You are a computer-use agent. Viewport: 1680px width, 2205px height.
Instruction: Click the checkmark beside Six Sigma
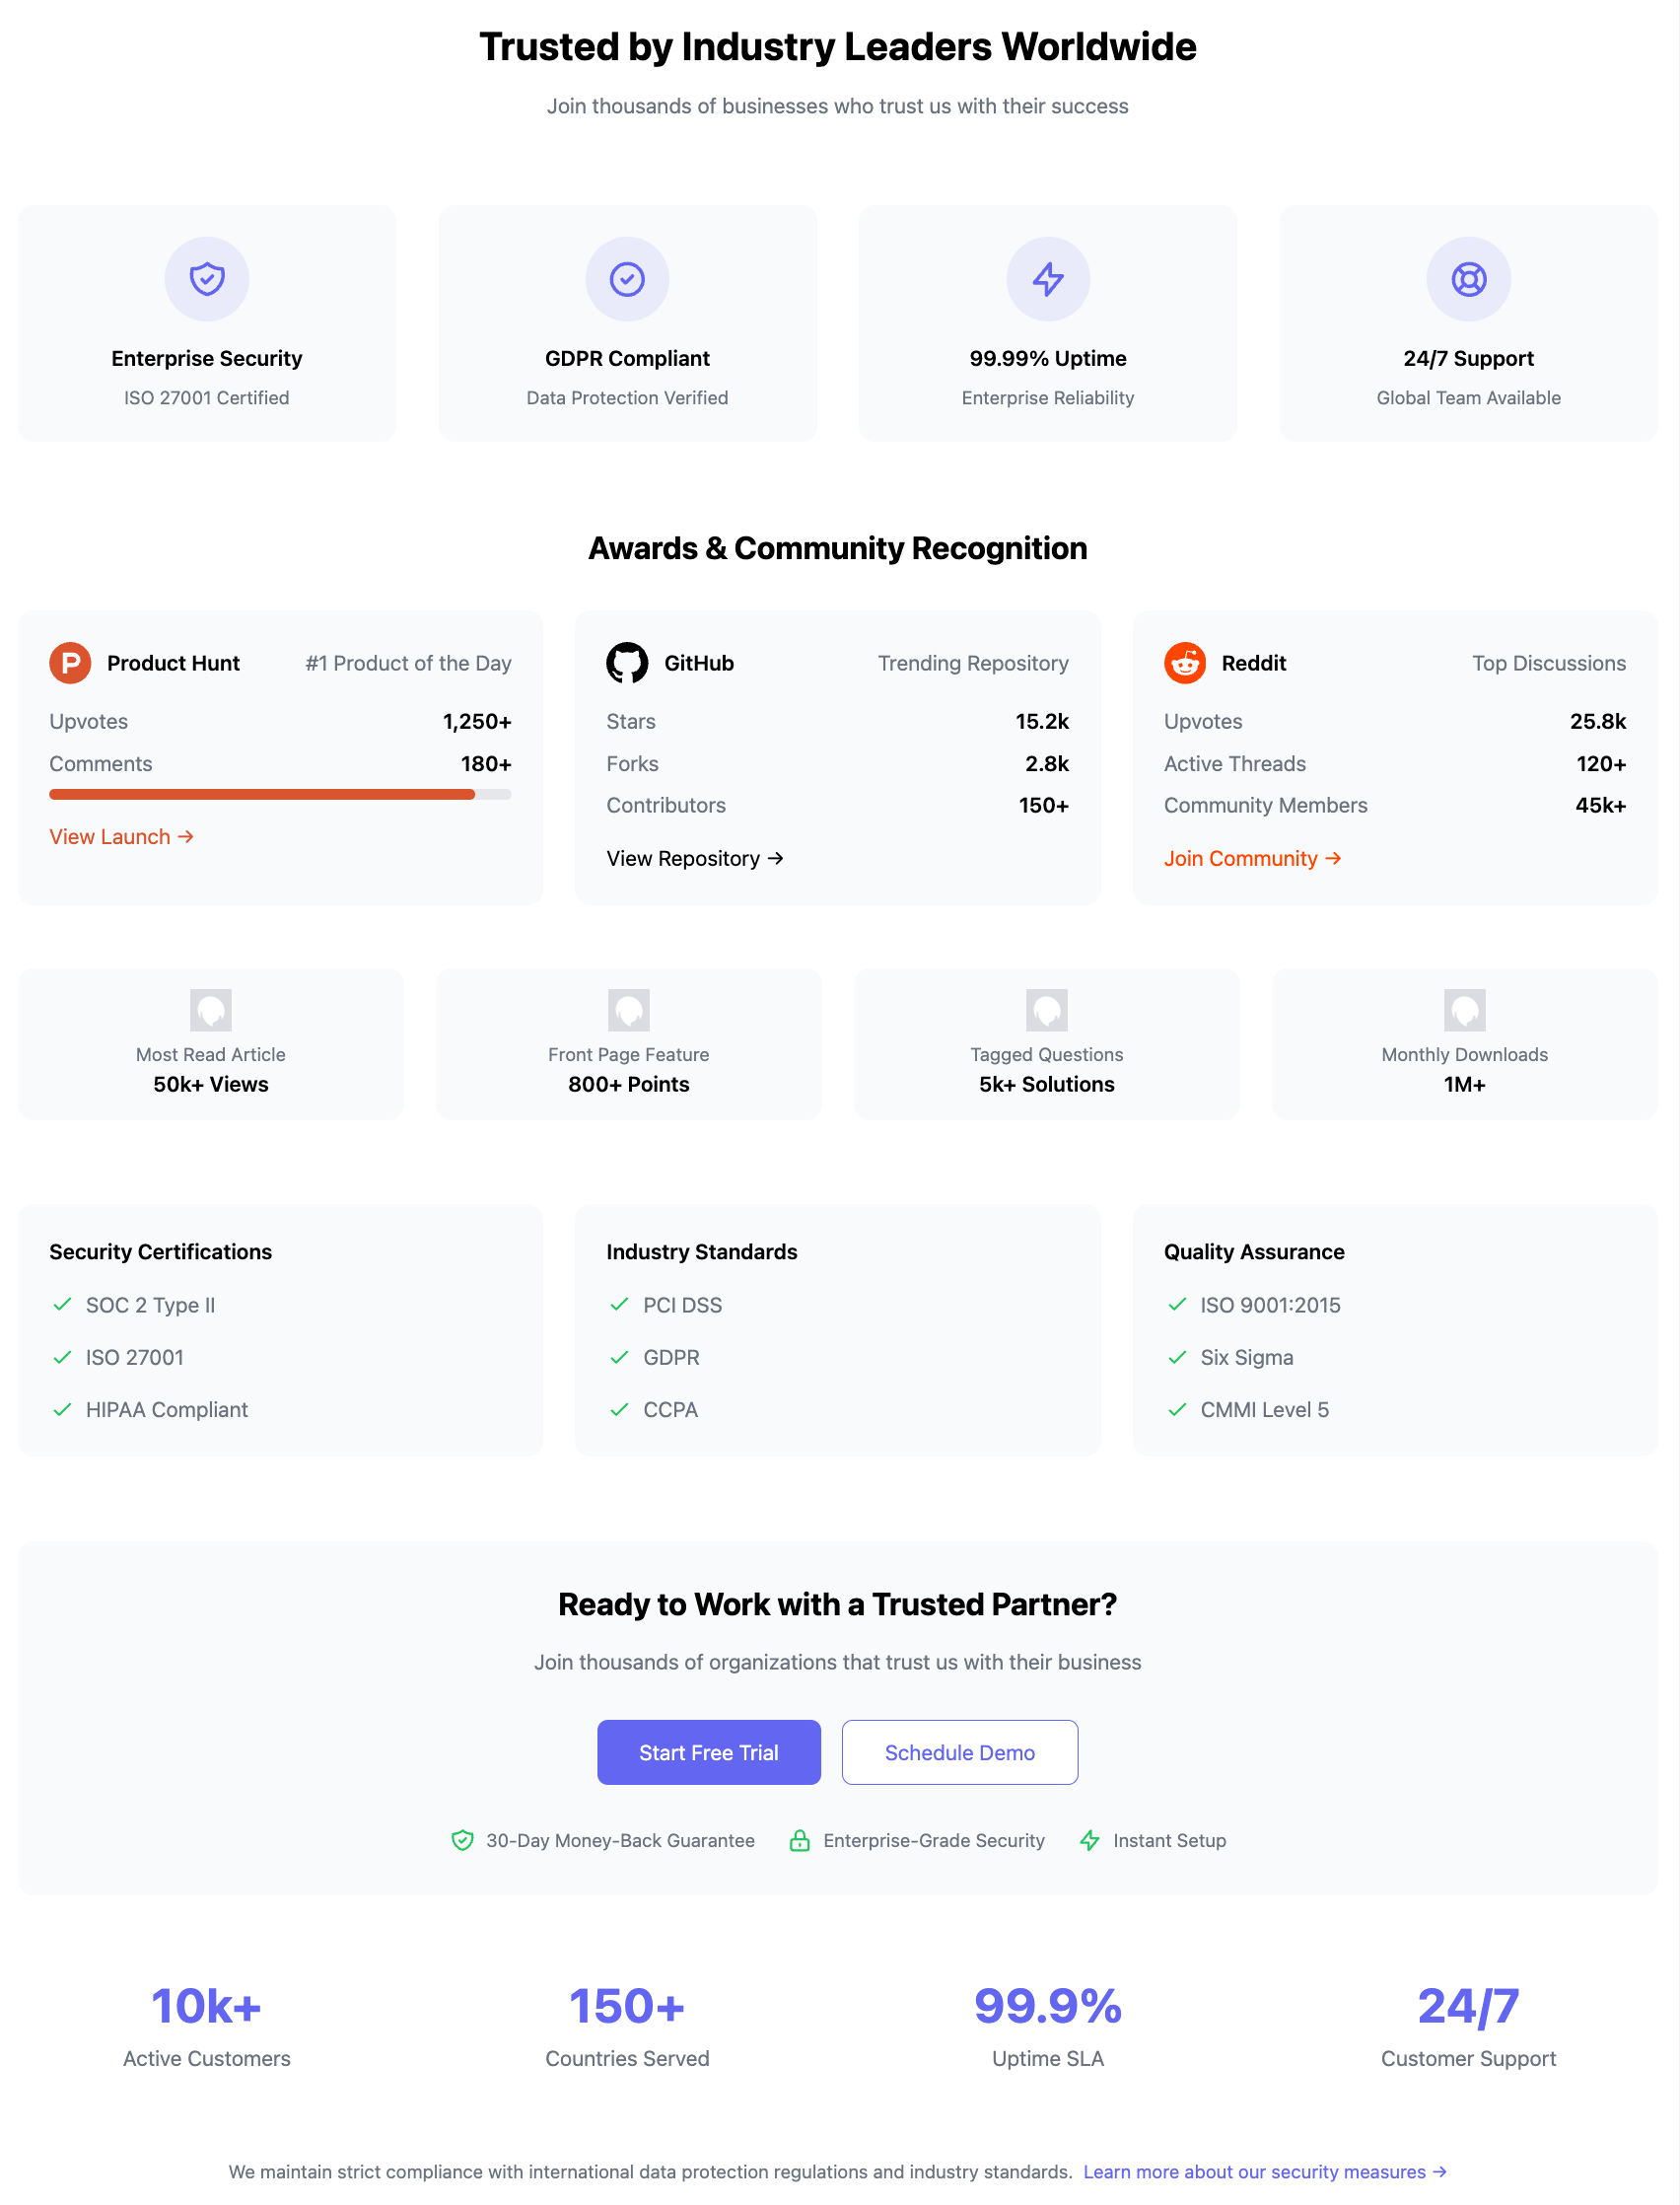tap(1177, 1357)
